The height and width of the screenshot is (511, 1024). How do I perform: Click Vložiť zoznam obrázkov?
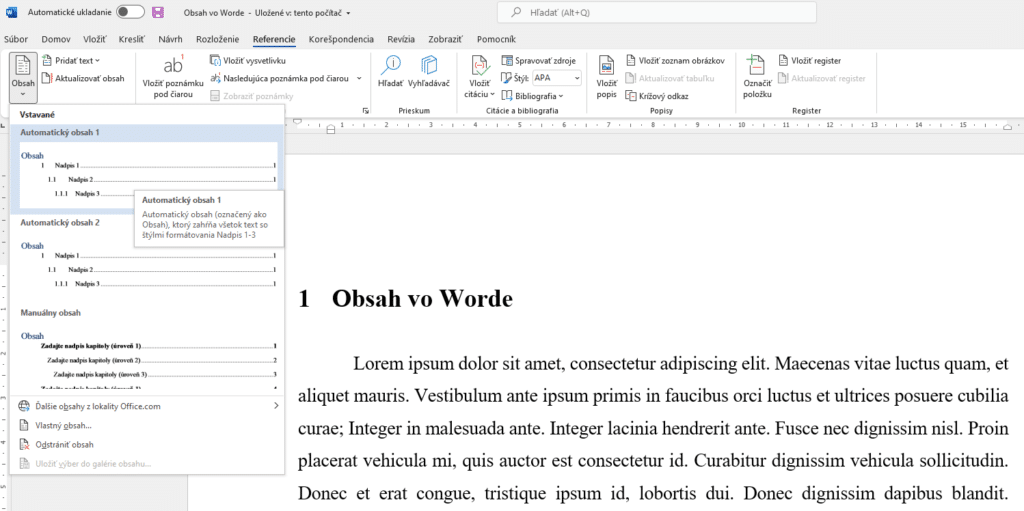[675, 61]
